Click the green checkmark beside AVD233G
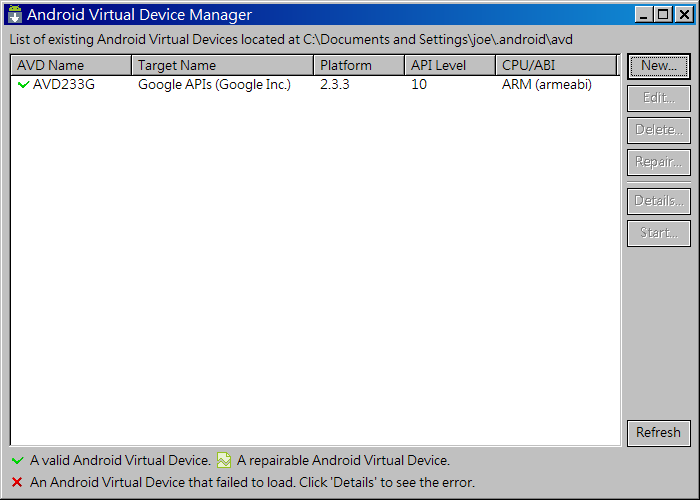The height and width of the screenshot is (500, 700). [x=23, y=85]
